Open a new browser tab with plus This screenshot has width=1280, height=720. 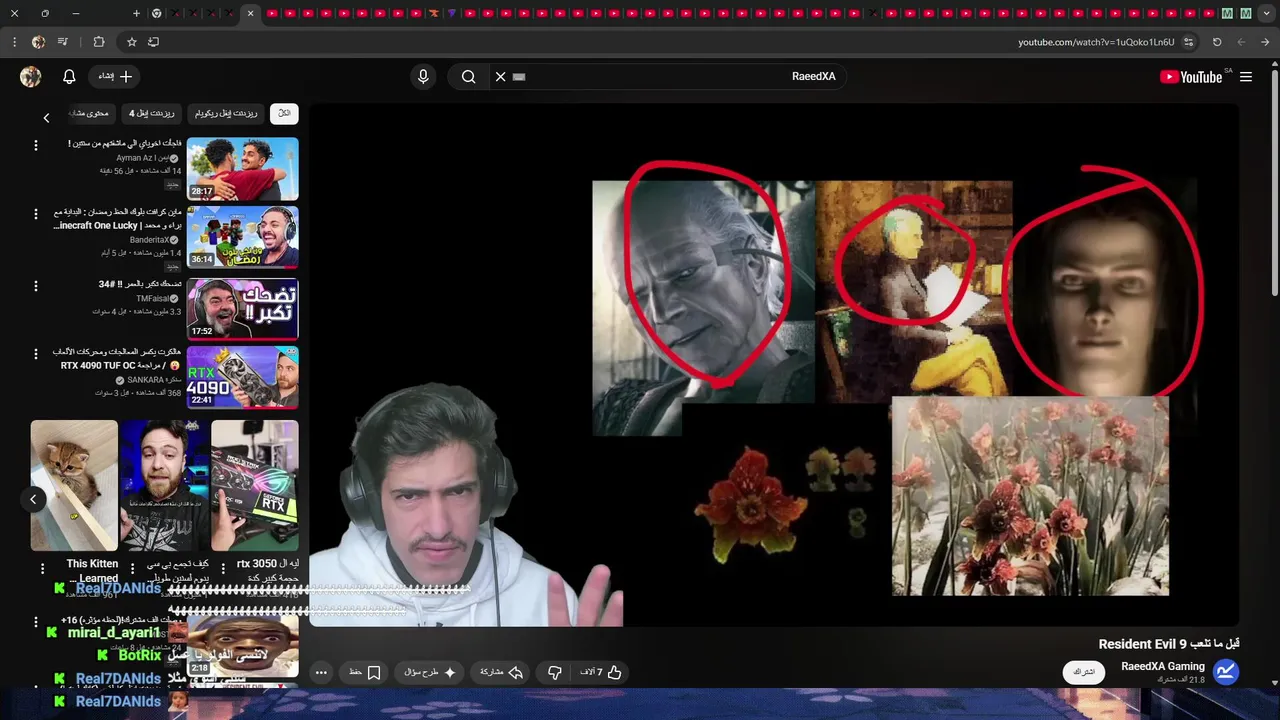[x=136, y=13]
